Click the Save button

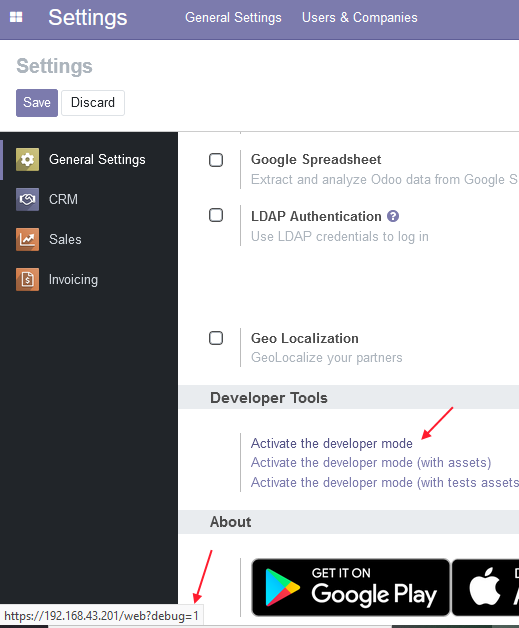(37, 103)
